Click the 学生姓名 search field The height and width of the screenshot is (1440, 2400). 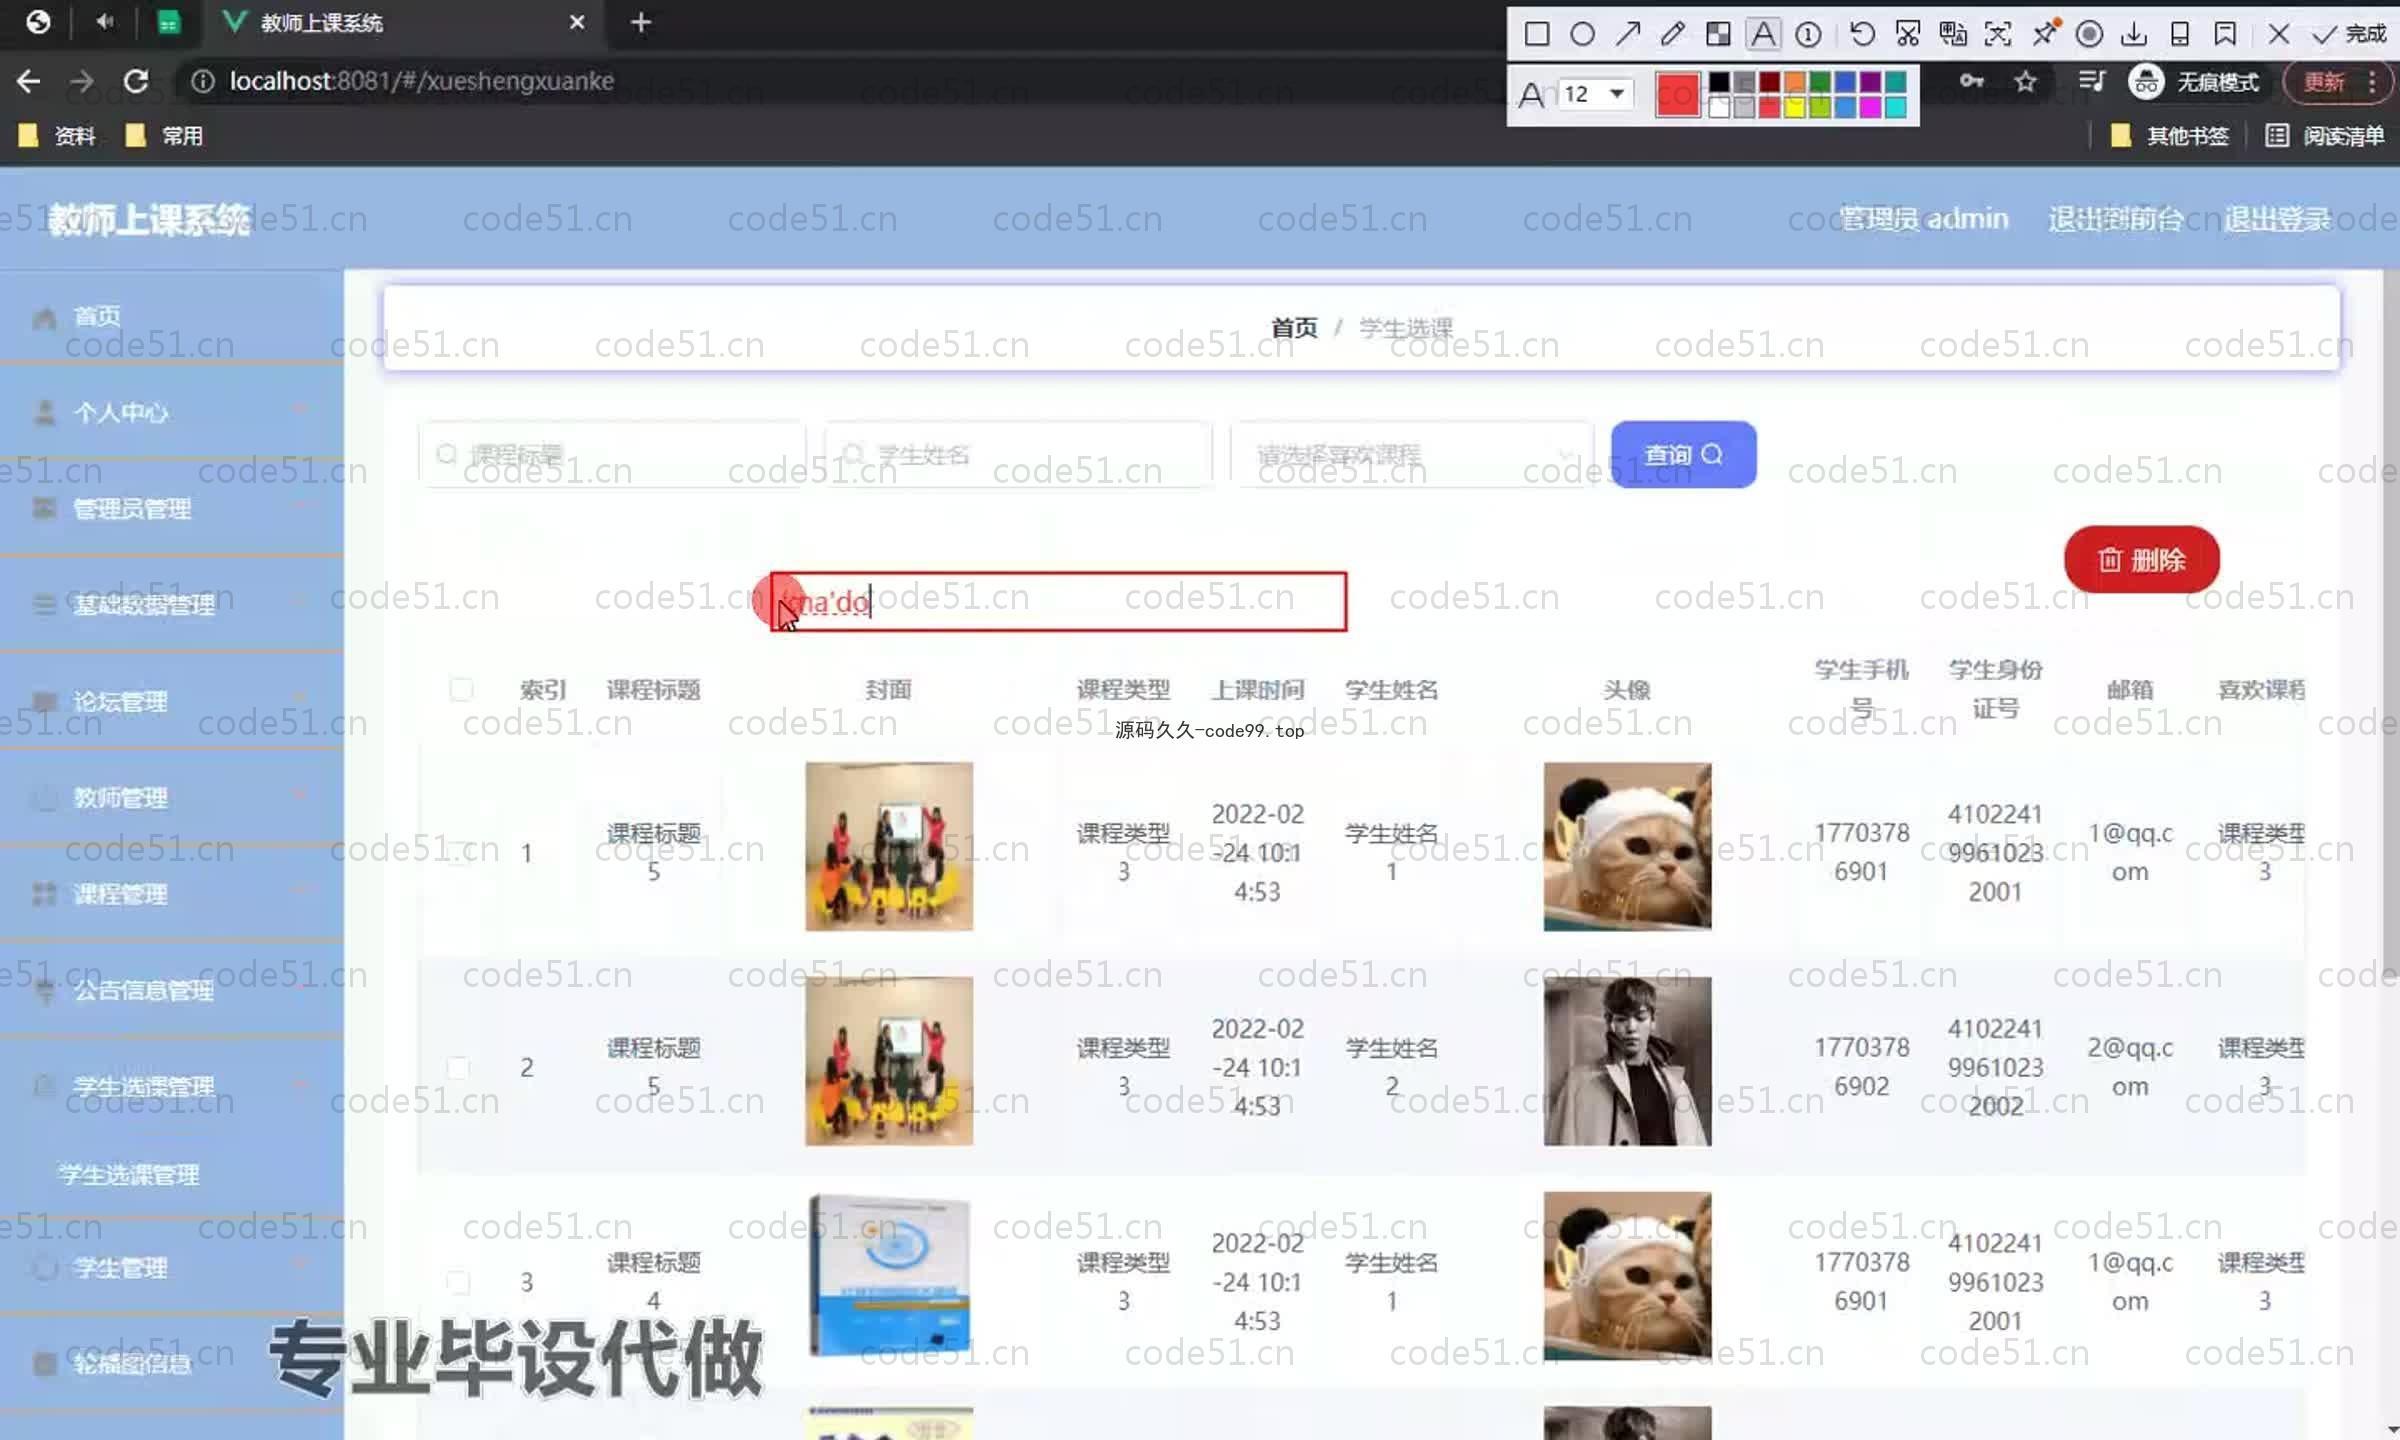pyautogui.click(x=1018, y=455)
